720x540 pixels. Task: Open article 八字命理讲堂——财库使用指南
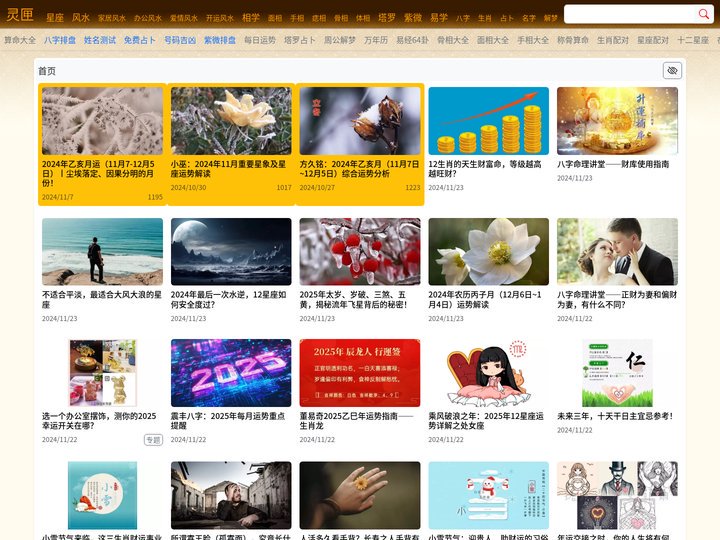[613, 164]
